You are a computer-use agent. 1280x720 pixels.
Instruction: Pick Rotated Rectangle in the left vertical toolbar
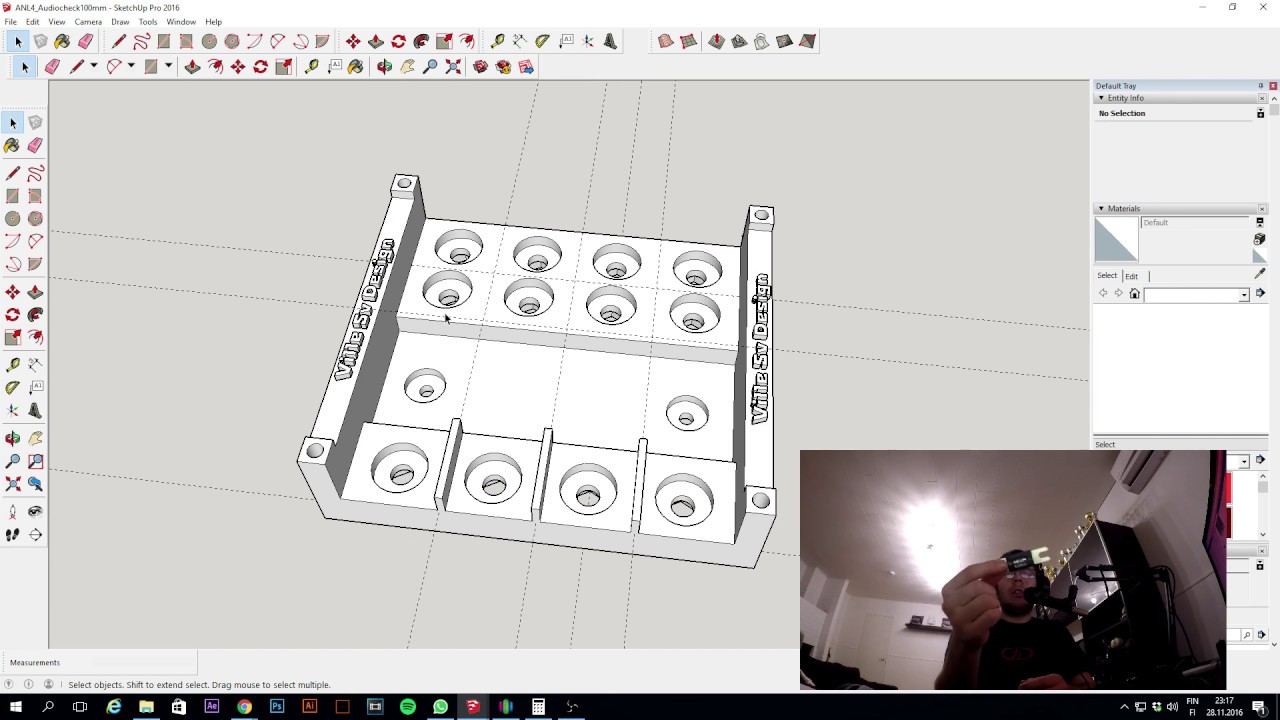(x=35, y=196)
